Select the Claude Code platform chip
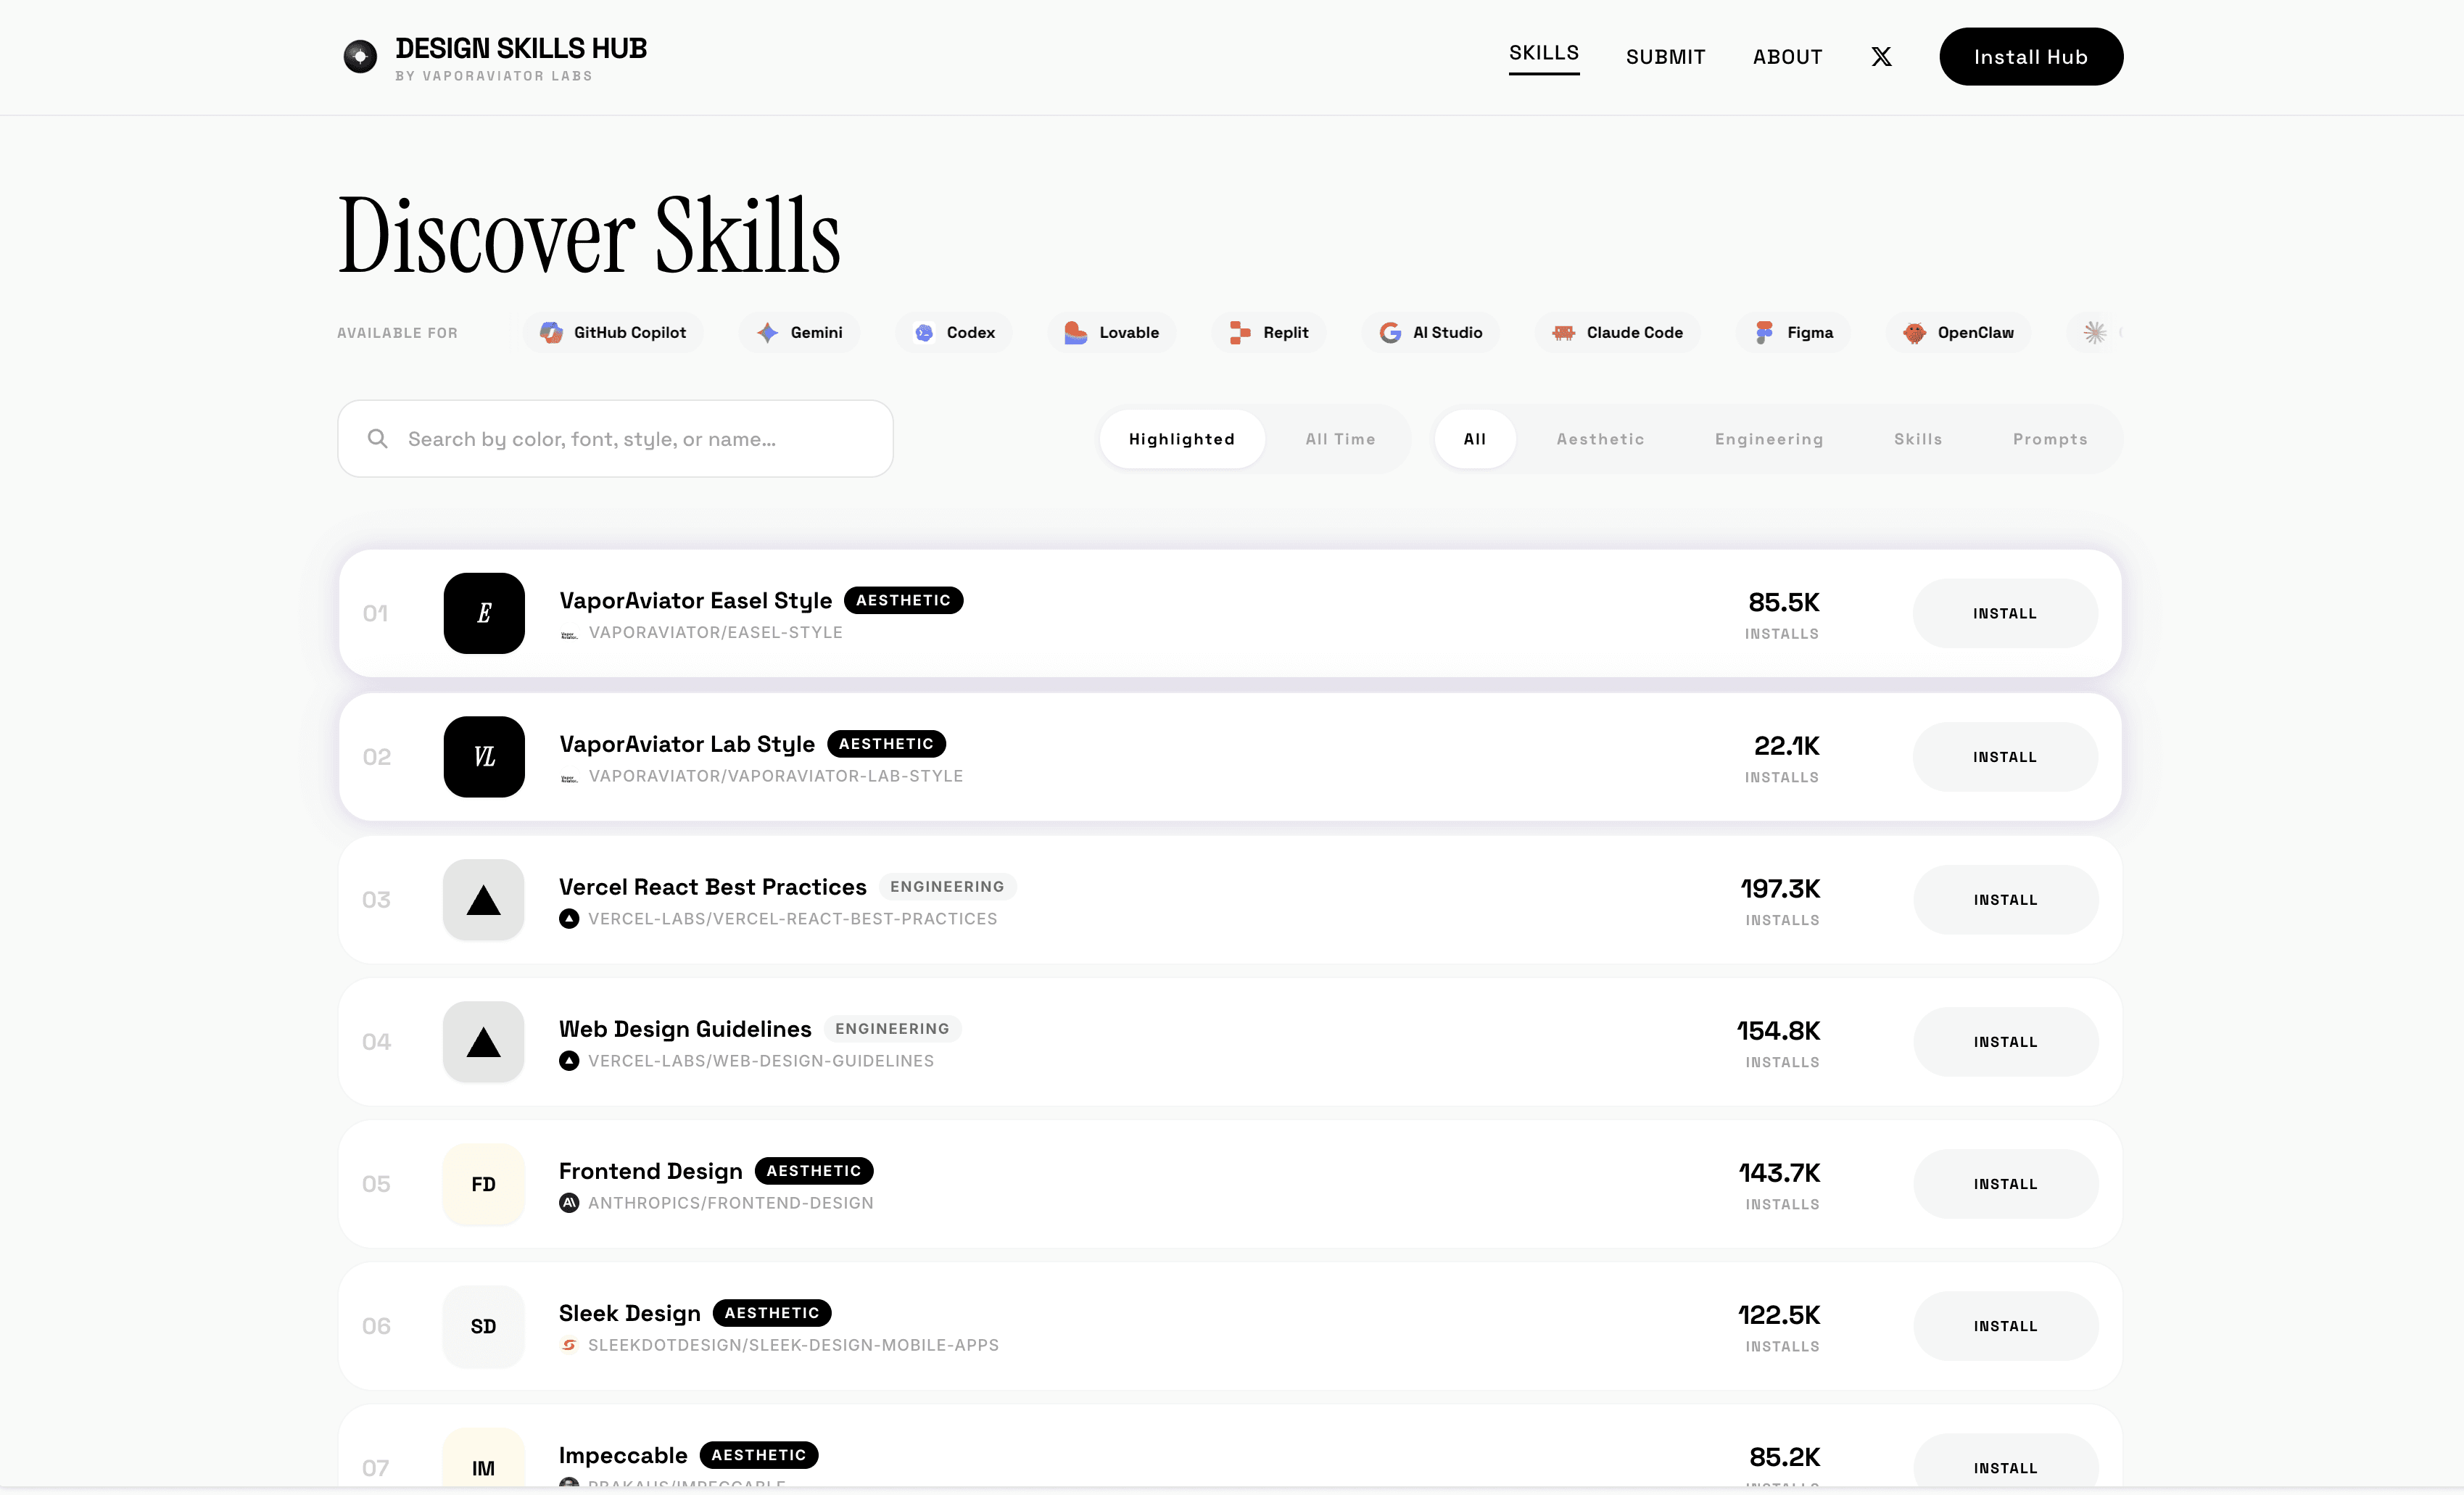The height and width of the screenshot is (1495, 2464). (x=1617, y=333)
